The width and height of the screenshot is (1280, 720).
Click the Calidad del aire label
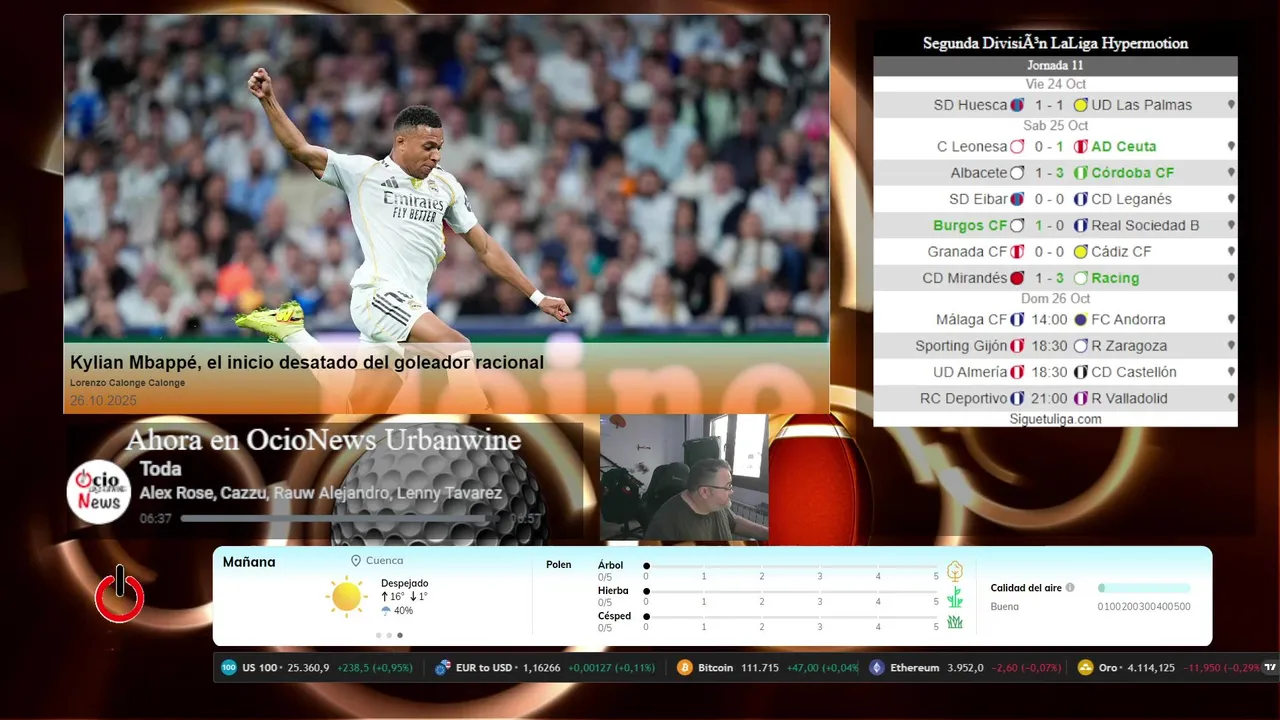[x=1026, y=588]
